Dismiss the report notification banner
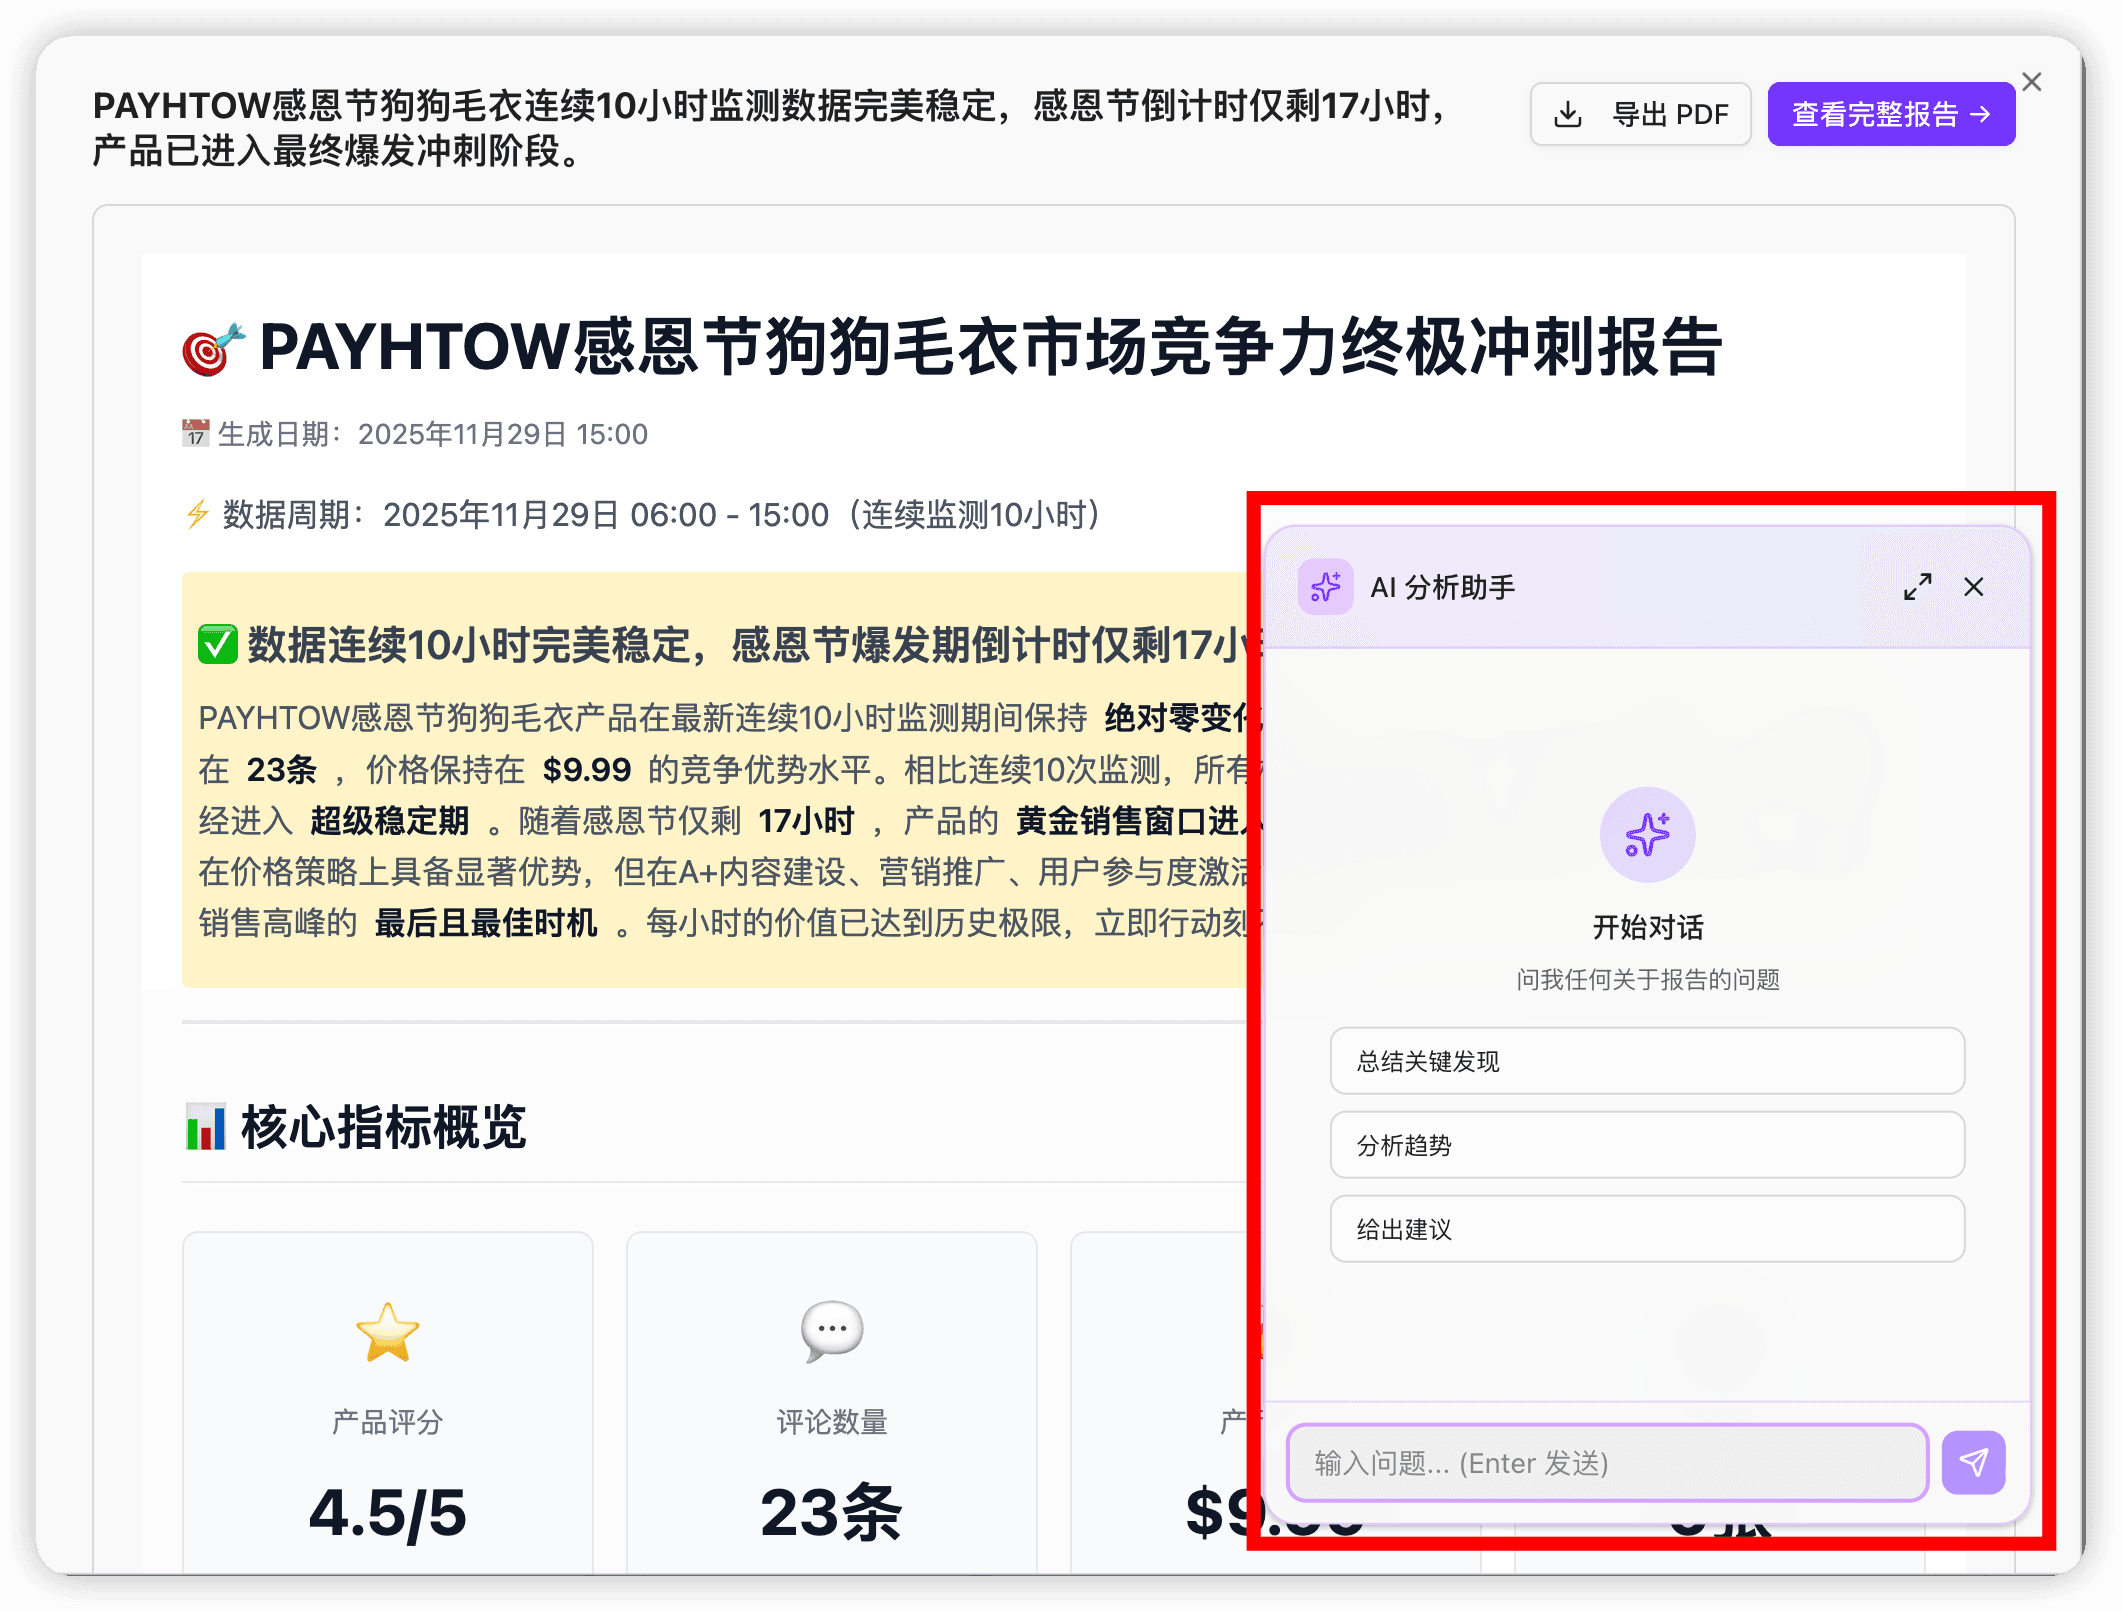Viewport: 2122px width, 1612px height. (2031, 81)
